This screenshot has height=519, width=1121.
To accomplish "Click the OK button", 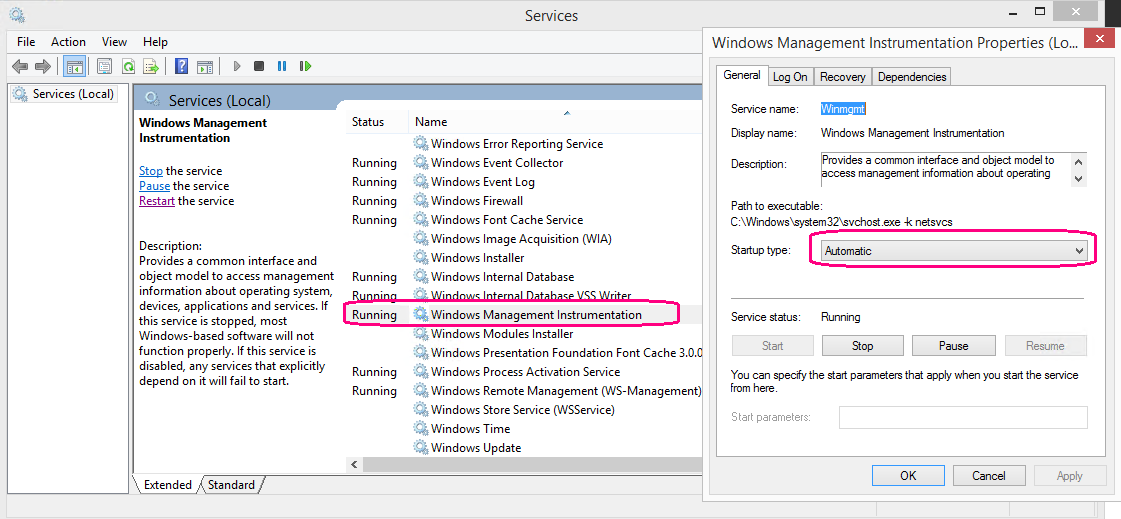I will coord(908,476).
